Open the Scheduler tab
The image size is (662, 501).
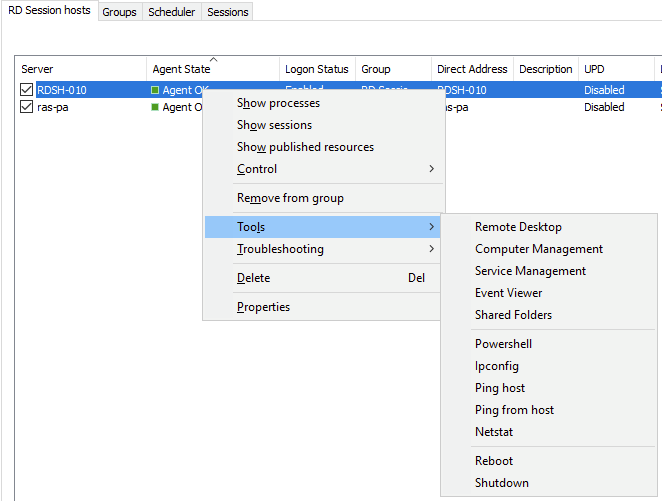(171, 12)
